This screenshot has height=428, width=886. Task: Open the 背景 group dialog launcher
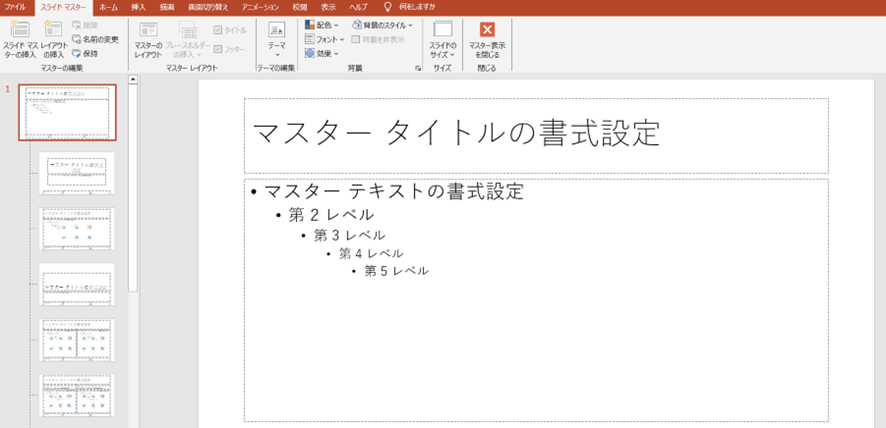[417, 68]
